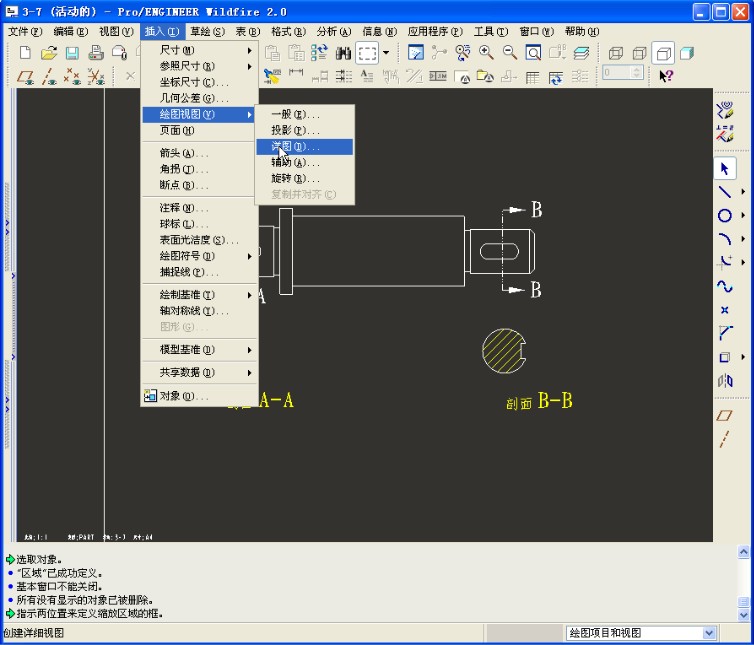Image resolution: width=754 pixels, height=645 pixels.
Task: Select the circle sketch tool
Action: [725, 215]
